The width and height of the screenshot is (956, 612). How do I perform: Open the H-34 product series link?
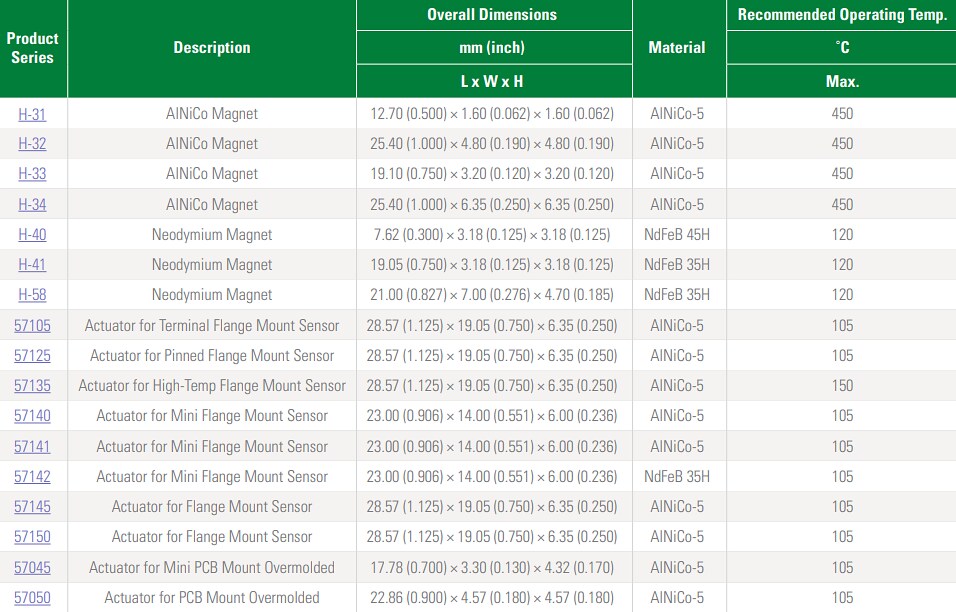32,204
